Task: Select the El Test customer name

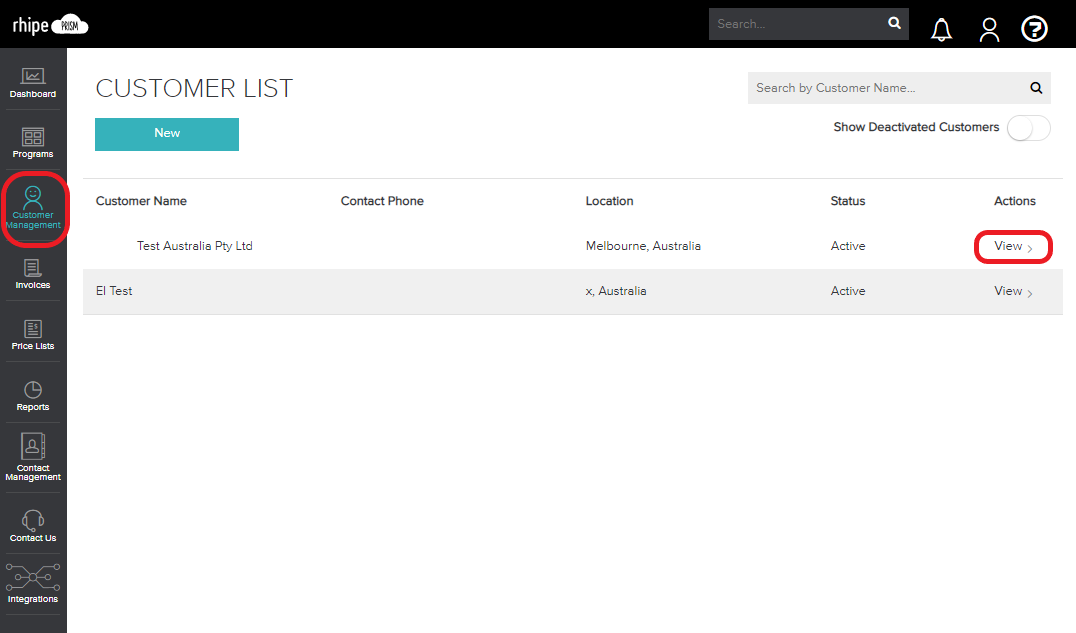Action: point(114,291)
